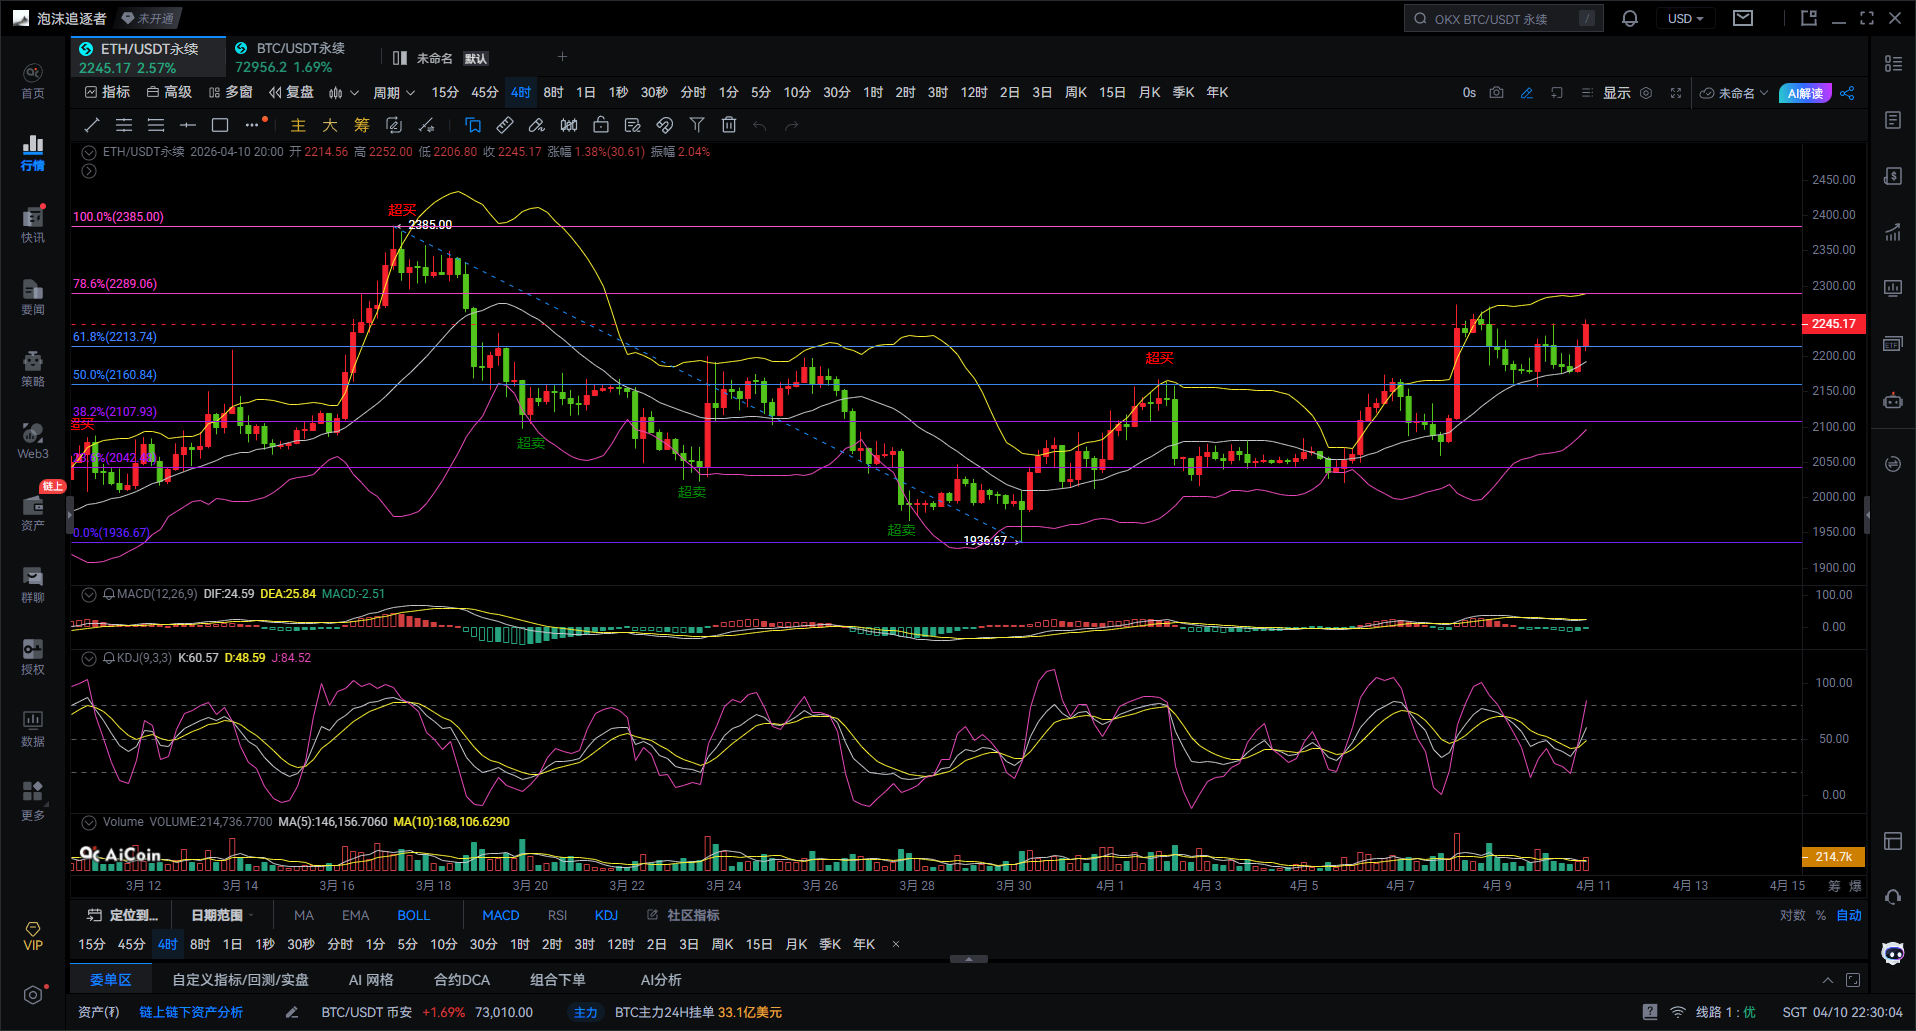Open the AI 网格 tab
Screen dimensions: 1916x1031
[371, 980]
